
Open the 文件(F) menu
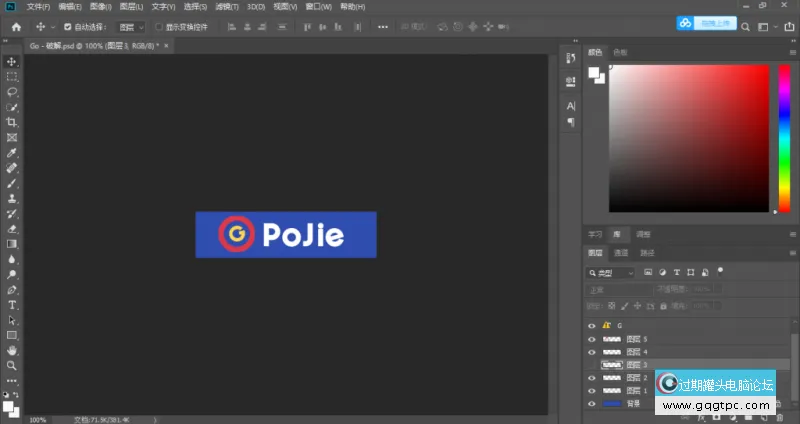[38, 7]
